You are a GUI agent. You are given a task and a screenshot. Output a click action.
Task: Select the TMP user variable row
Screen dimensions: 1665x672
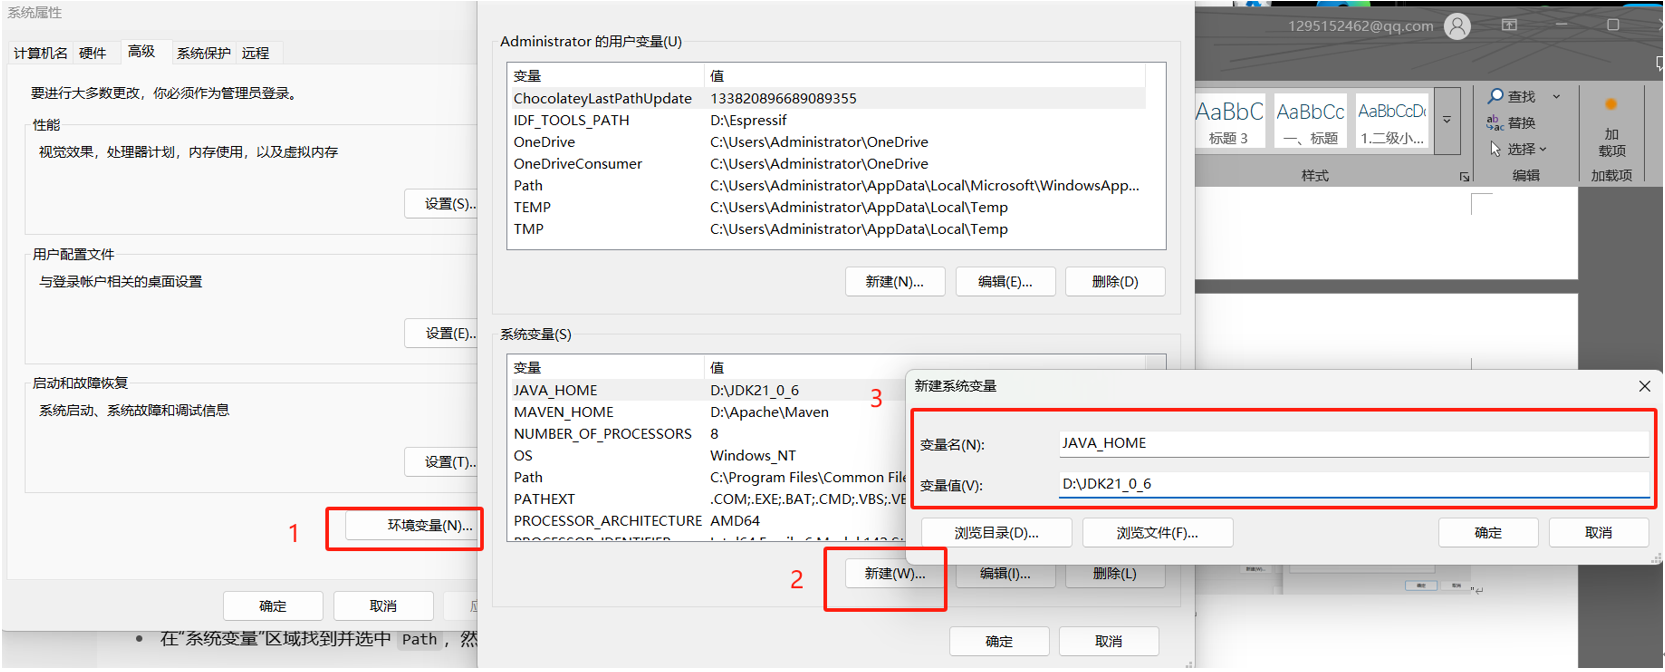pos(827,229)
